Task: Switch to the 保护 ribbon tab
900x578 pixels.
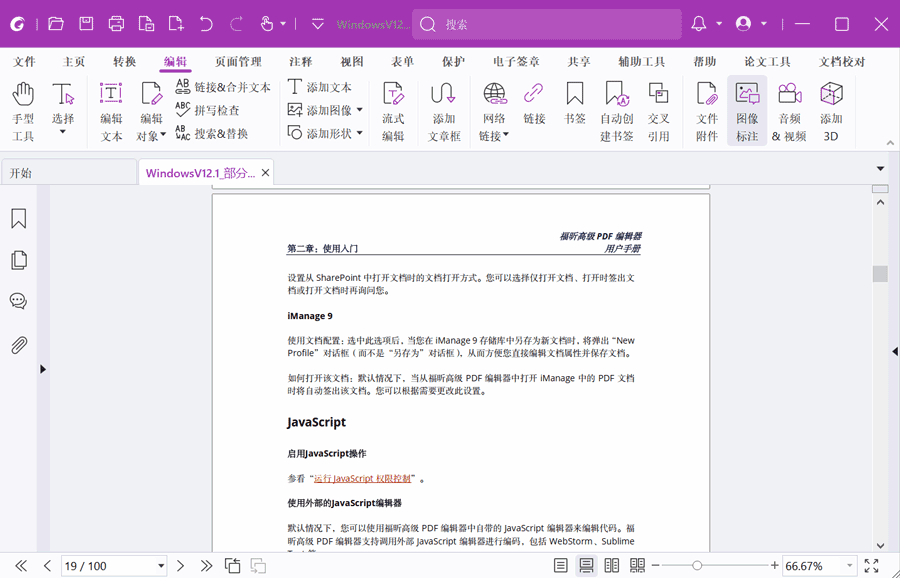Action: pos(453,61)
